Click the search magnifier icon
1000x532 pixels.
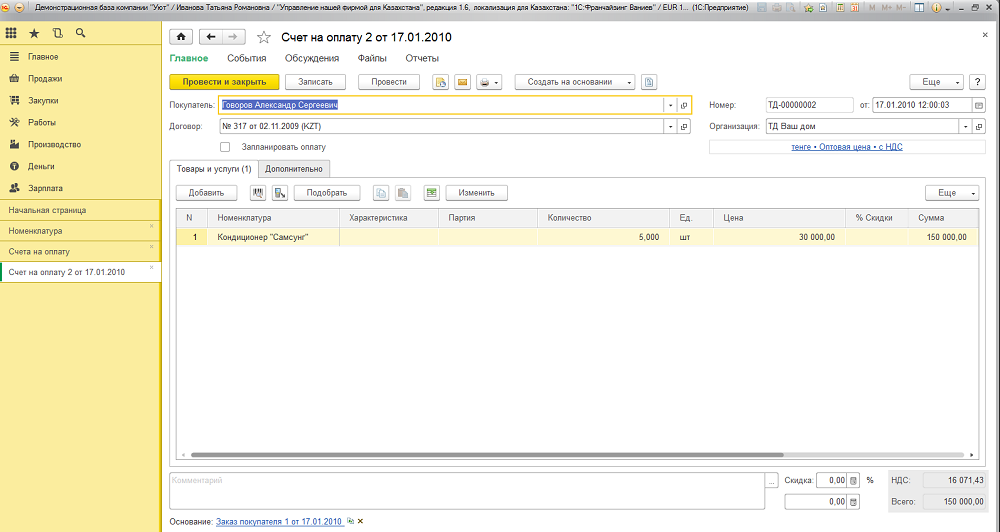click(x=80, y=33)
